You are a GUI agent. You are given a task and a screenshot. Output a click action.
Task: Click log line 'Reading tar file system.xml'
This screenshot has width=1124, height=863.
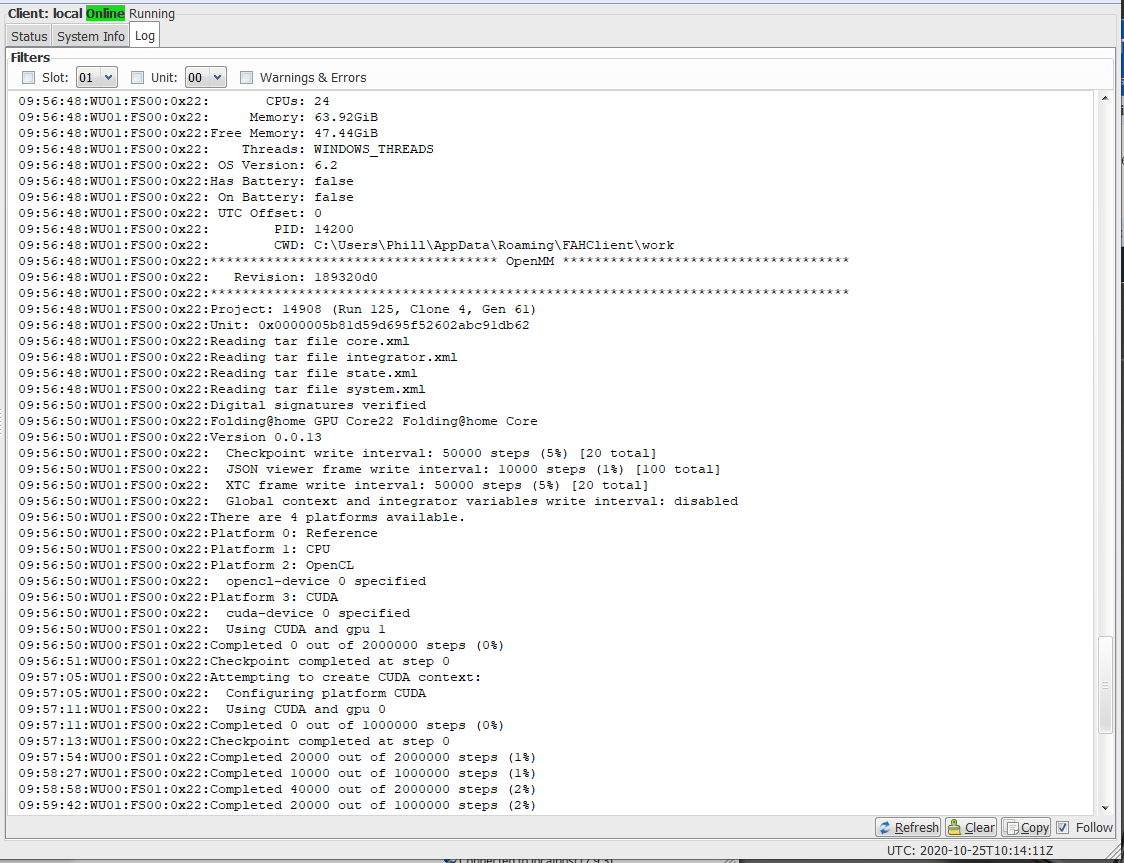tap(222, 389)
